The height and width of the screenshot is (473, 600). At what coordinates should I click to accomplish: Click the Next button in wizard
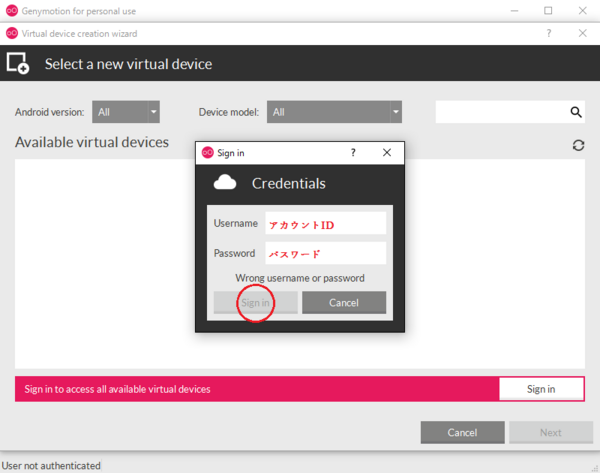(550, 433)
